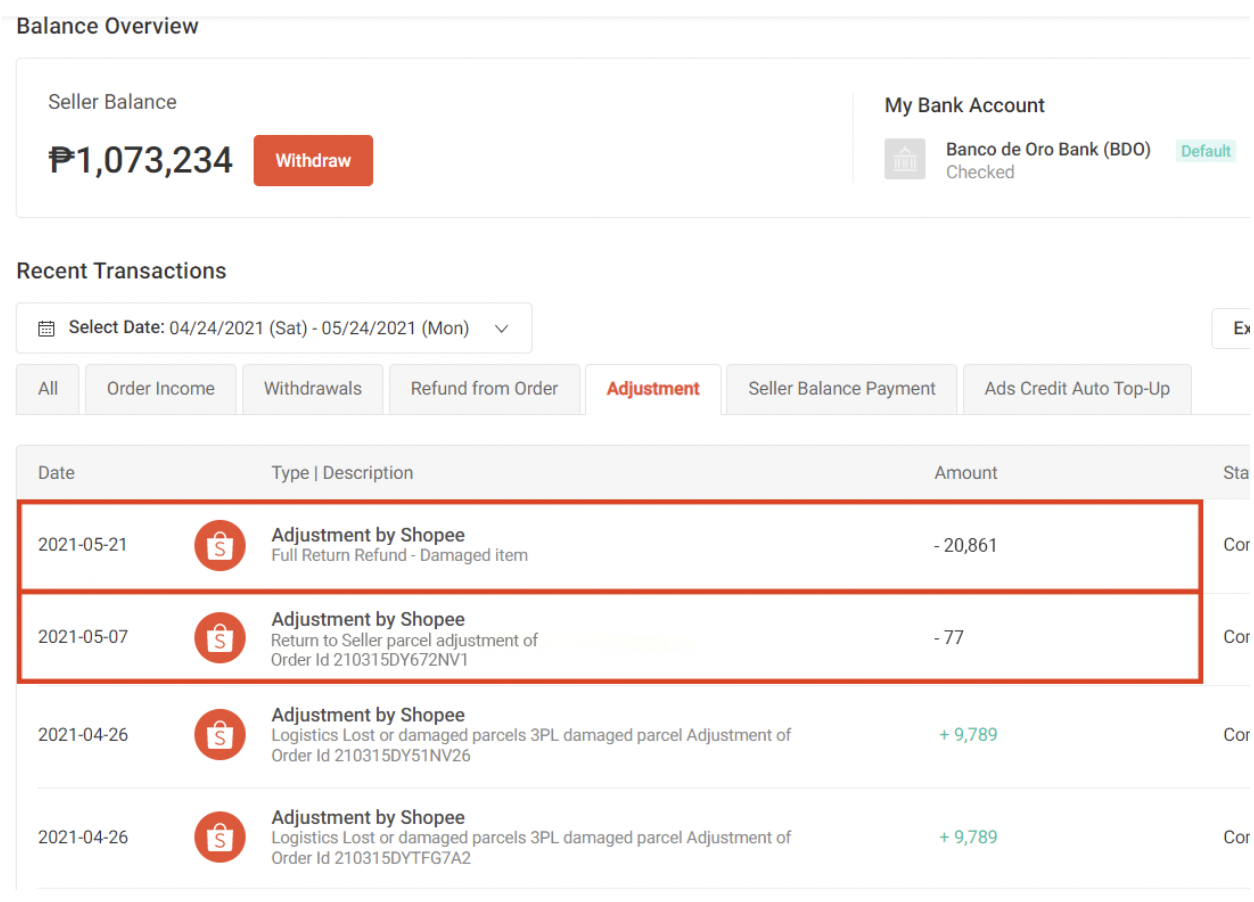Image resolution: width=1254 pixels, height=902 pixels.
Task: Click Shopee icon for Order 210315DYTFG7A2 row
Action: (x=220, y=838)
